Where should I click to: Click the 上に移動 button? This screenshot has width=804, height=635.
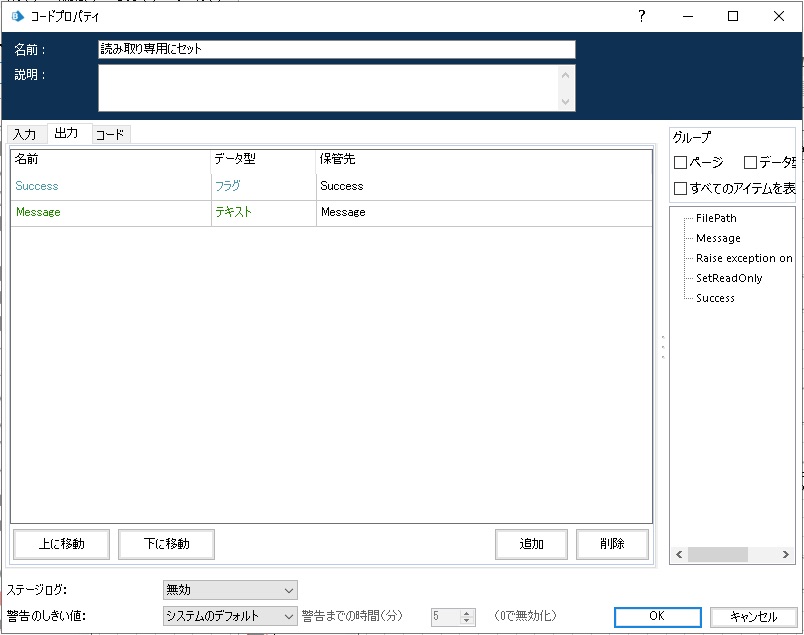tap(62, 544)
